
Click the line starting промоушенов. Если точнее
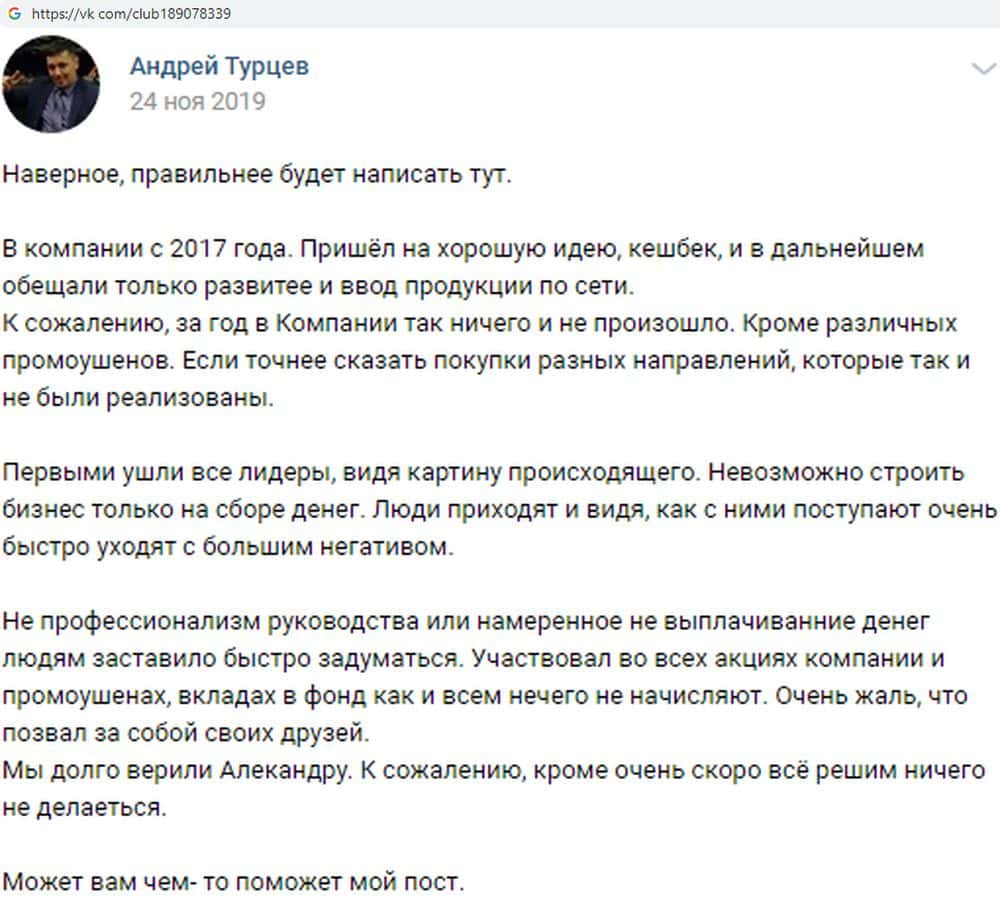(486, 361)
